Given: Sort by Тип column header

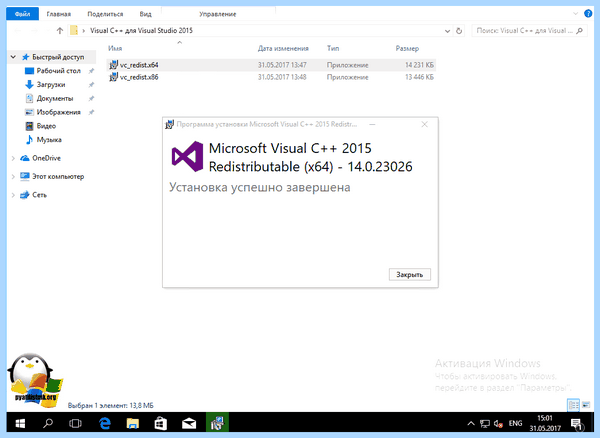Looking at the screenshot, I should [x=333, y=48].
